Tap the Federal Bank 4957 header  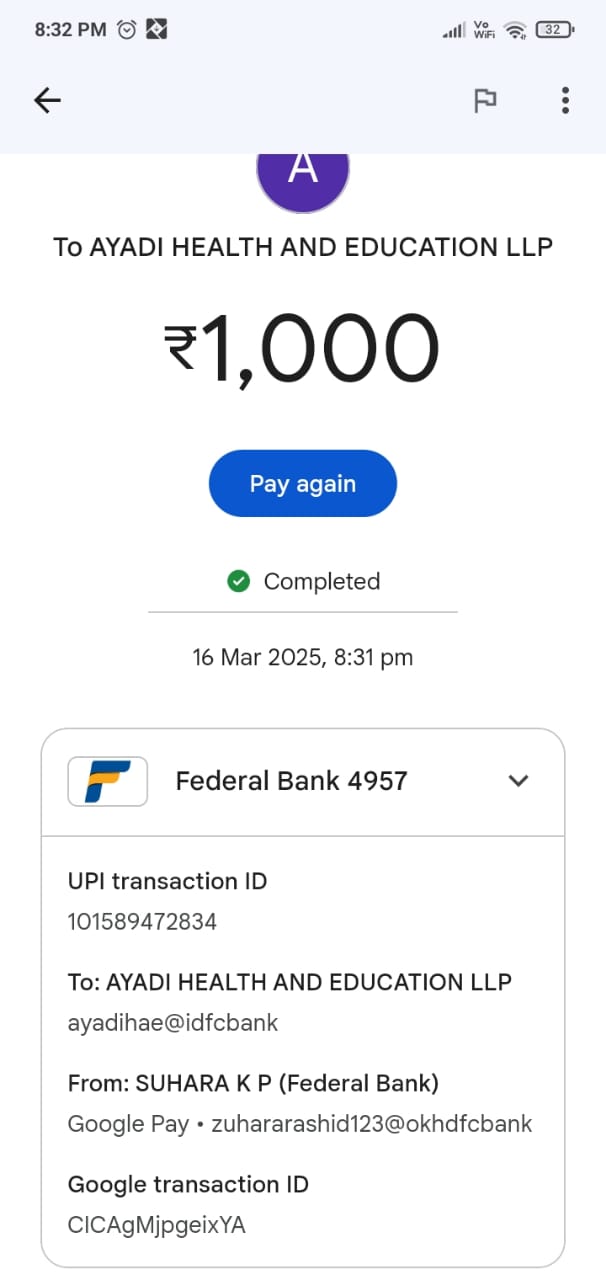click(x=291, y=781)
